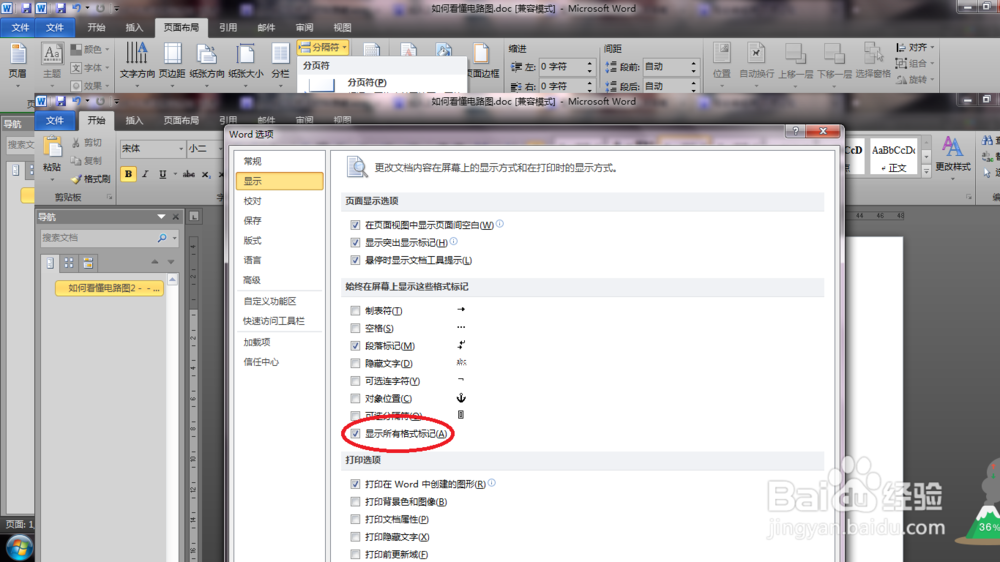Apply the 正文 Normal style thumbnail

(x=893, y=157)
